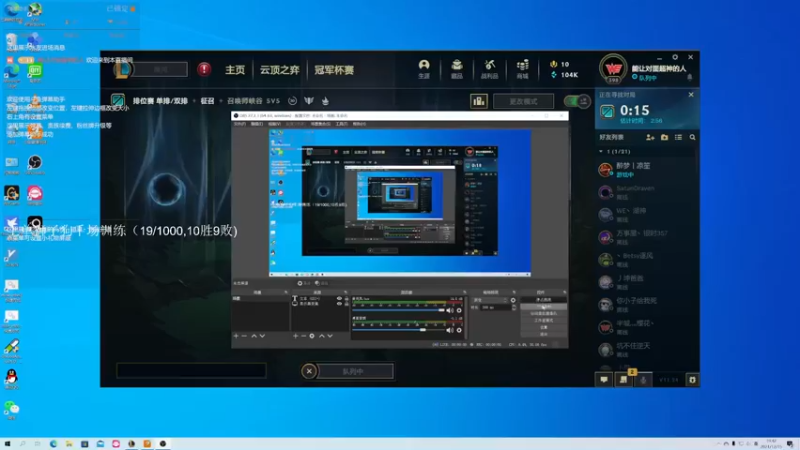
Task: Open File Explorer in taskbar
Action: pyautogui.click(x=69, y=444)
